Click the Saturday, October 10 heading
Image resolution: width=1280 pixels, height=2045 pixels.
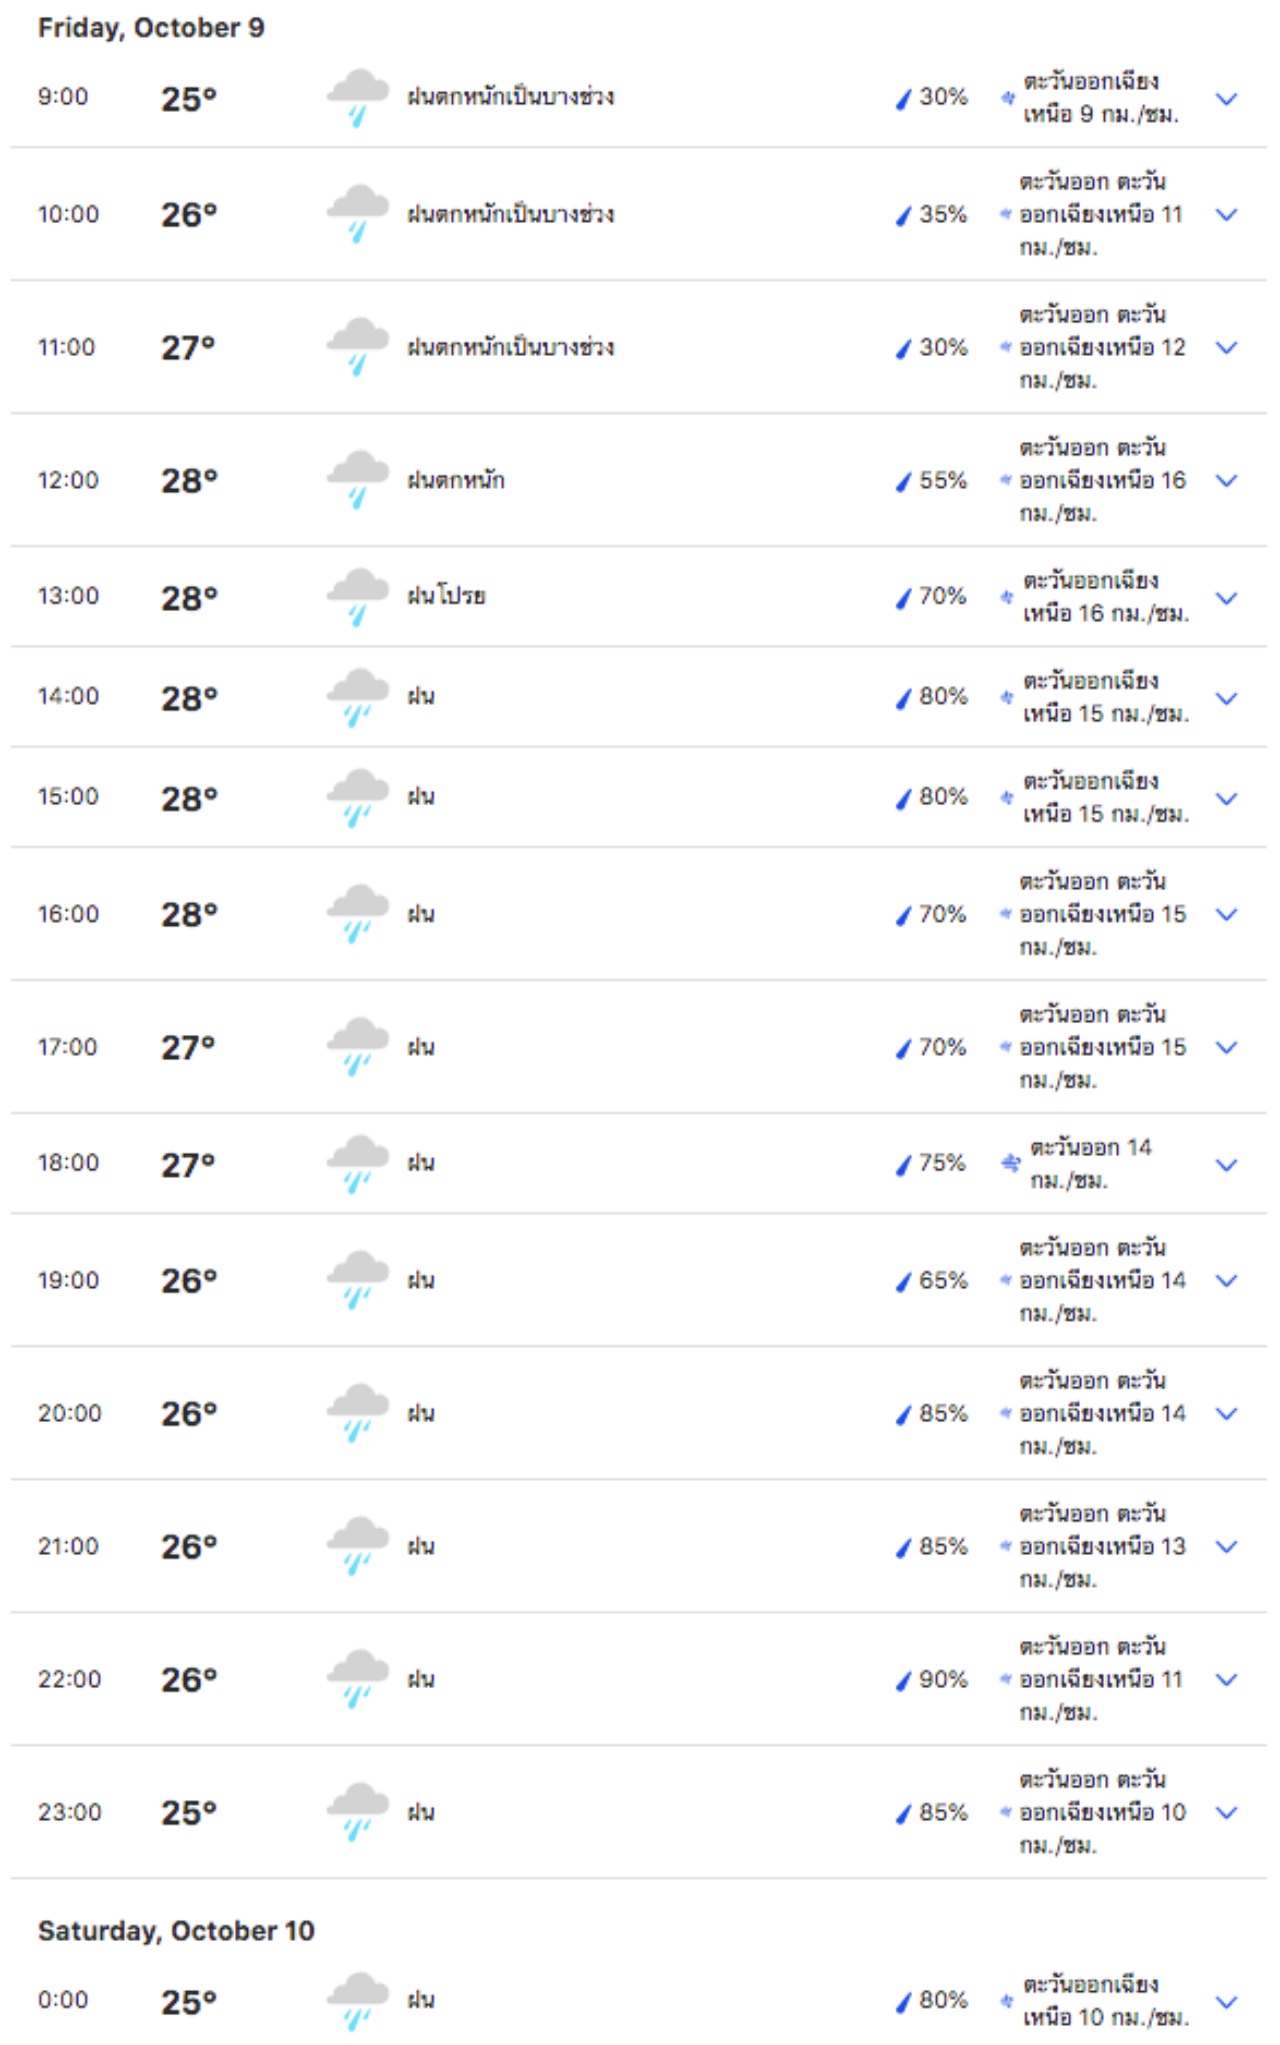pos(176,1930)
